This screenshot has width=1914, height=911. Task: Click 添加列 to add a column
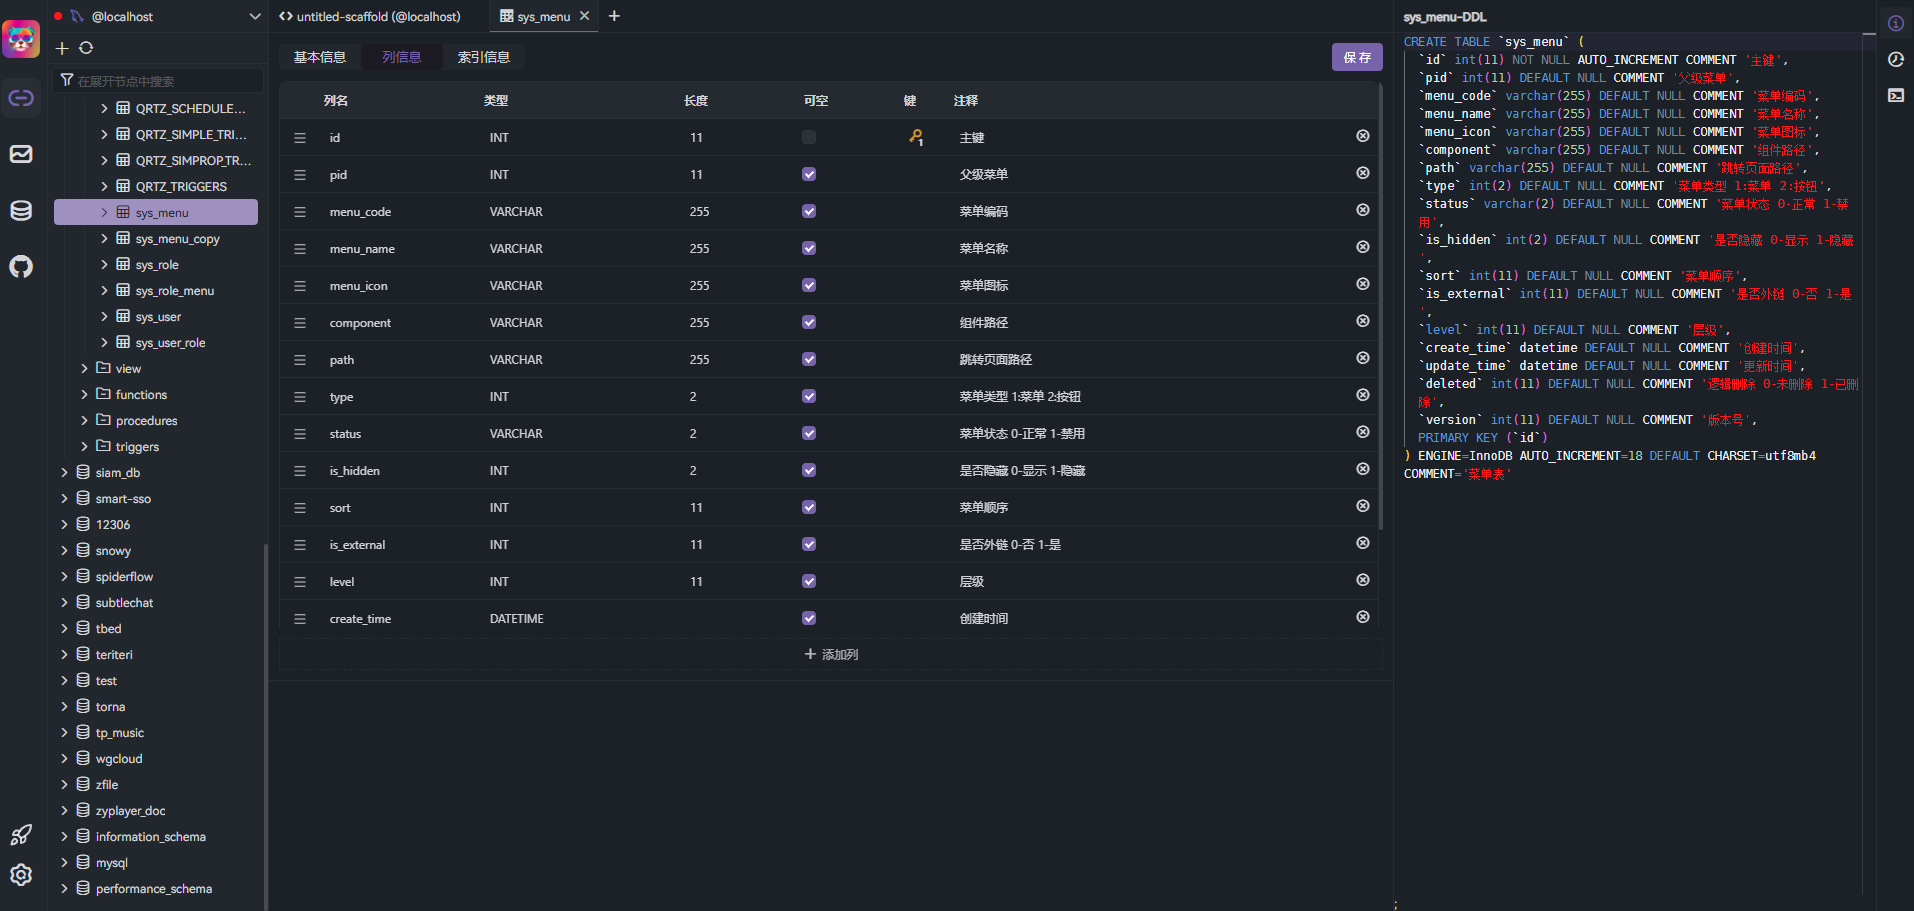[831, 654]
